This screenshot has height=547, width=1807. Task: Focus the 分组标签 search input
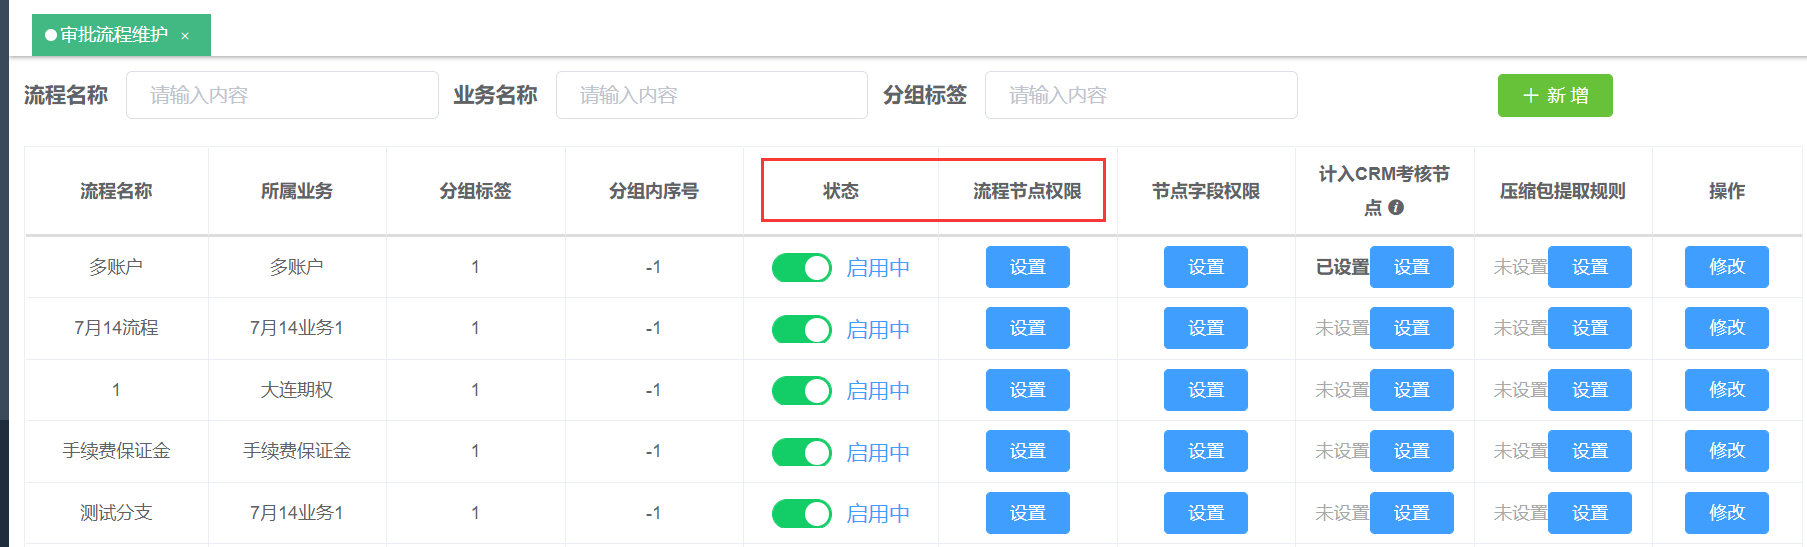[x=1141, y=95]
